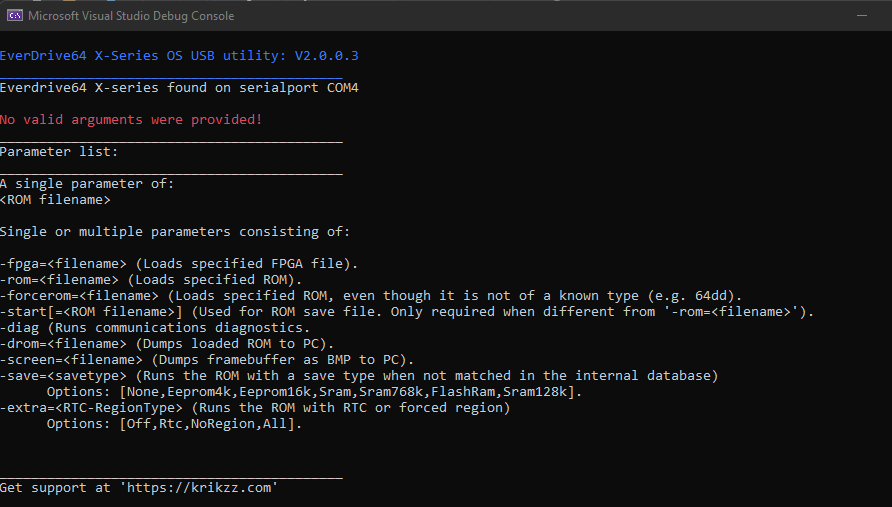Click the '<ROM filename>' line
Image resolution: width=892 pixels, height=507 pixels.
55,200
